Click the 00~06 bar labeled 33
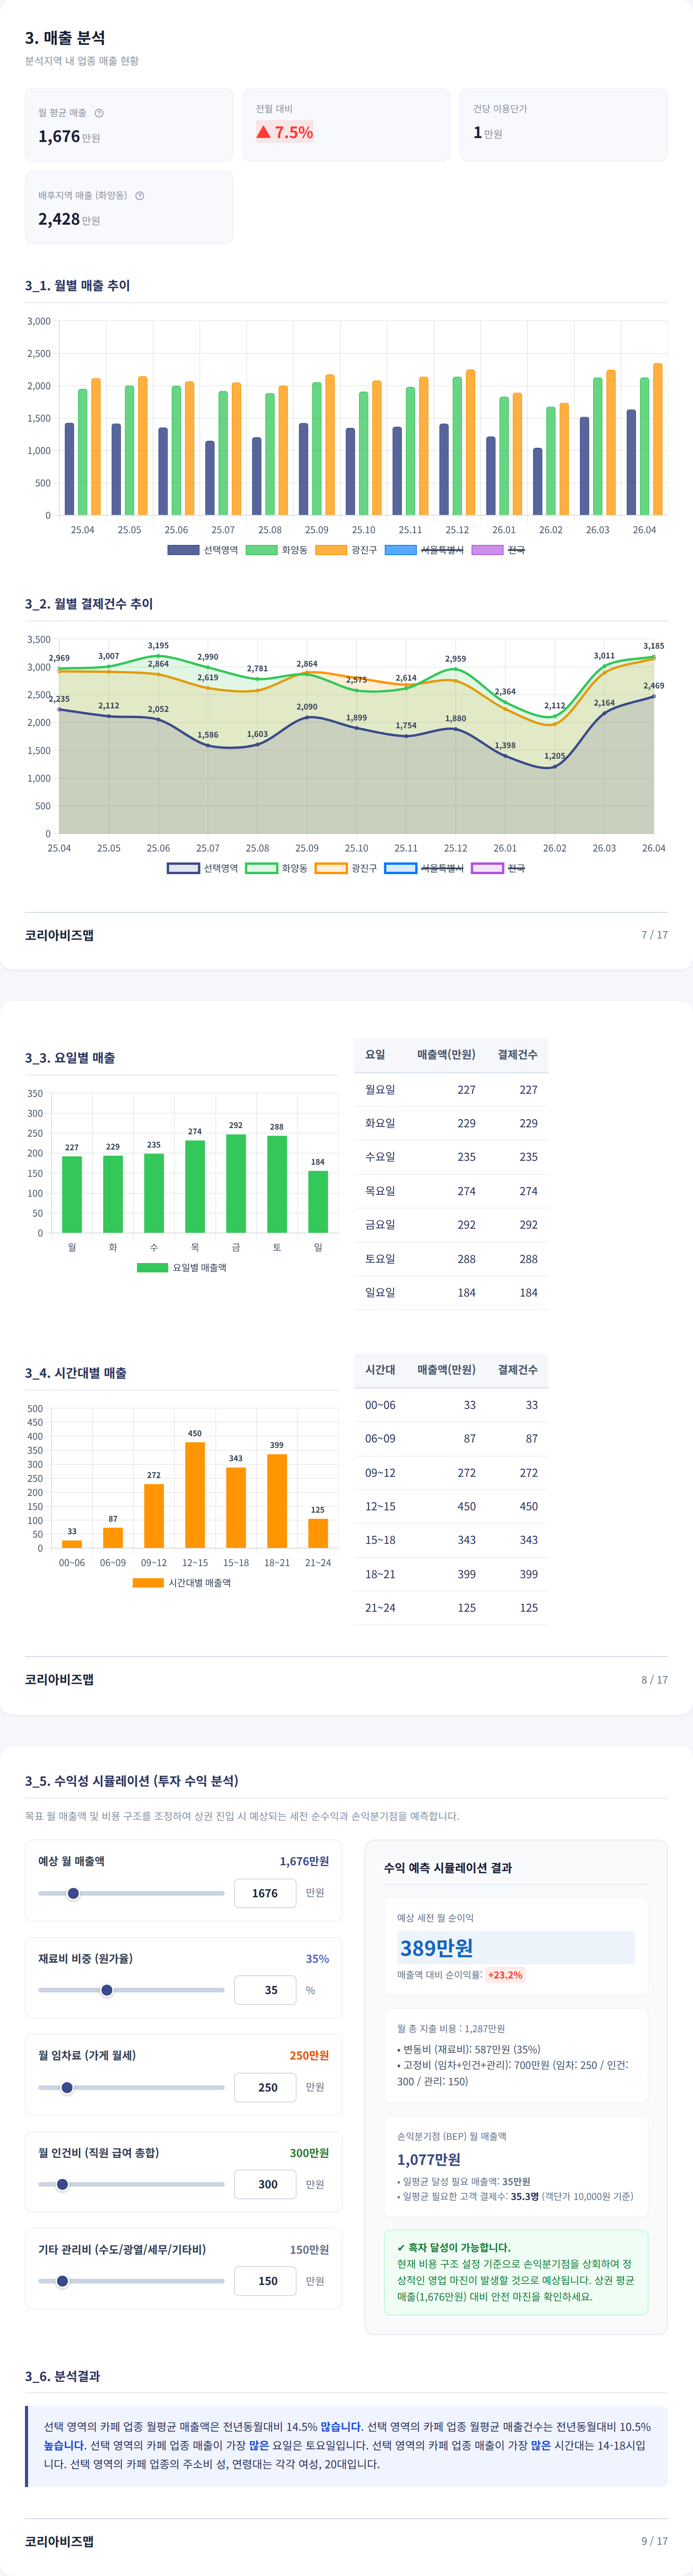The width and height of the screenshot is (693, 2576). (x=72, y=1544)
